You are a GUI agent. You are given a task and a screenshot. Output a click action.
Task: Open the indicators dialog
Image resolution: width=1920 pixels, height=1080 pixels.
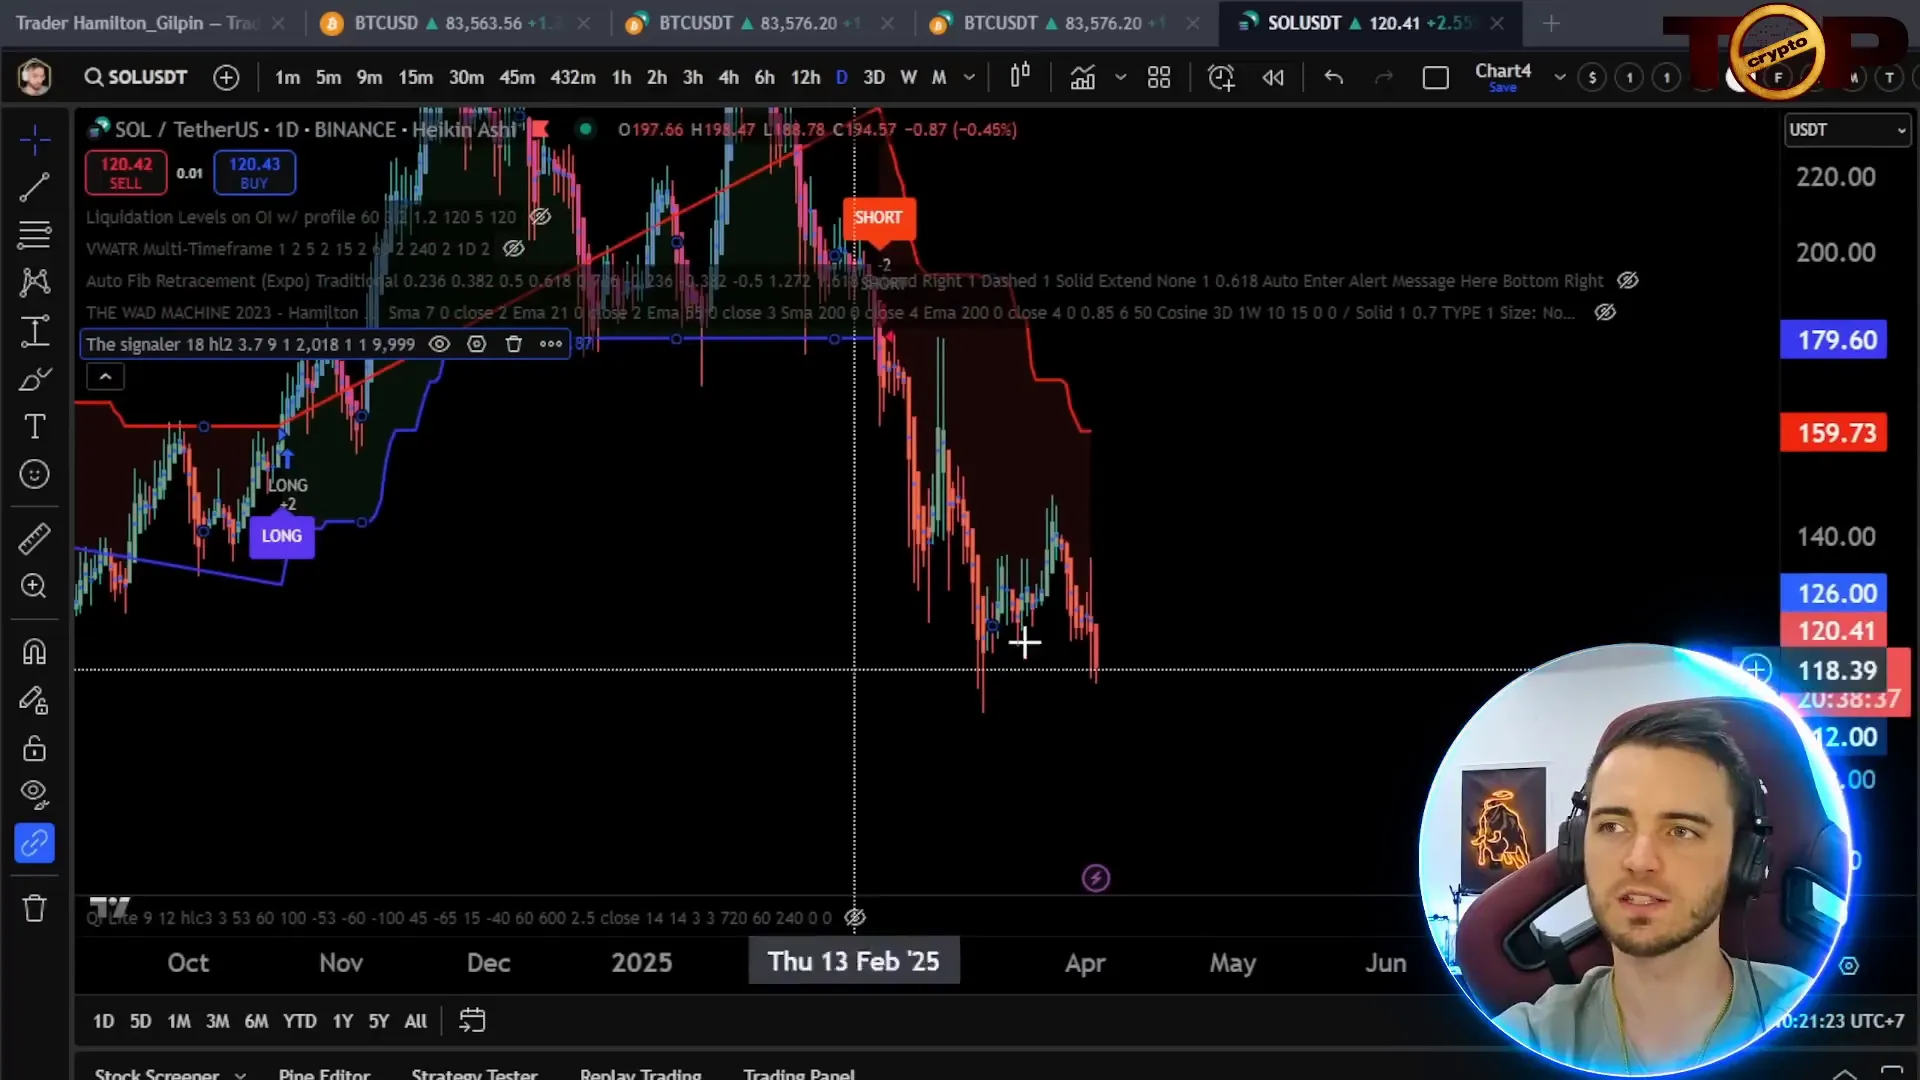(x=1082, y=77)
